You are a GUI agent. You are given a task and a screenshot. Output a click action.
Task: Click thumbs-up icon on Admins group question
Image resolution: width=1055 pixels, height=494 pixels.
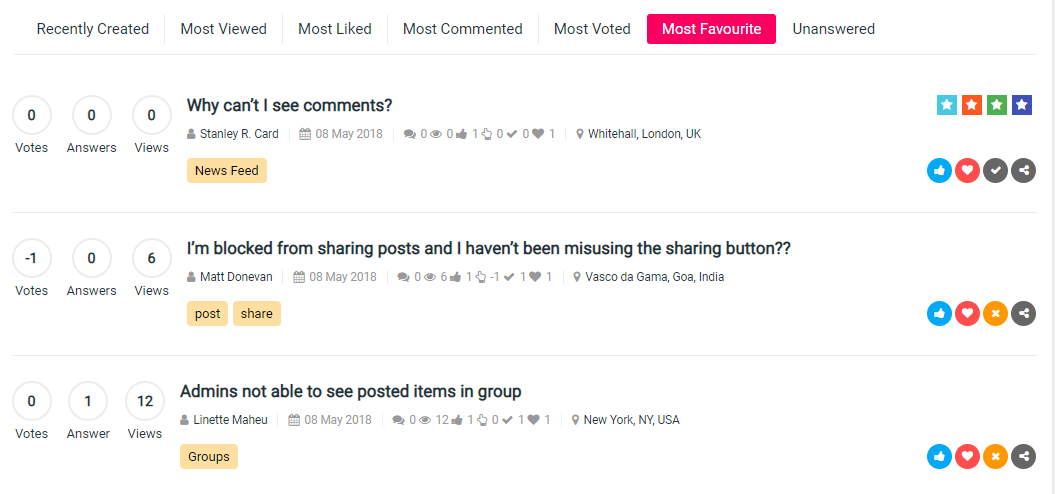click(939, 457)
